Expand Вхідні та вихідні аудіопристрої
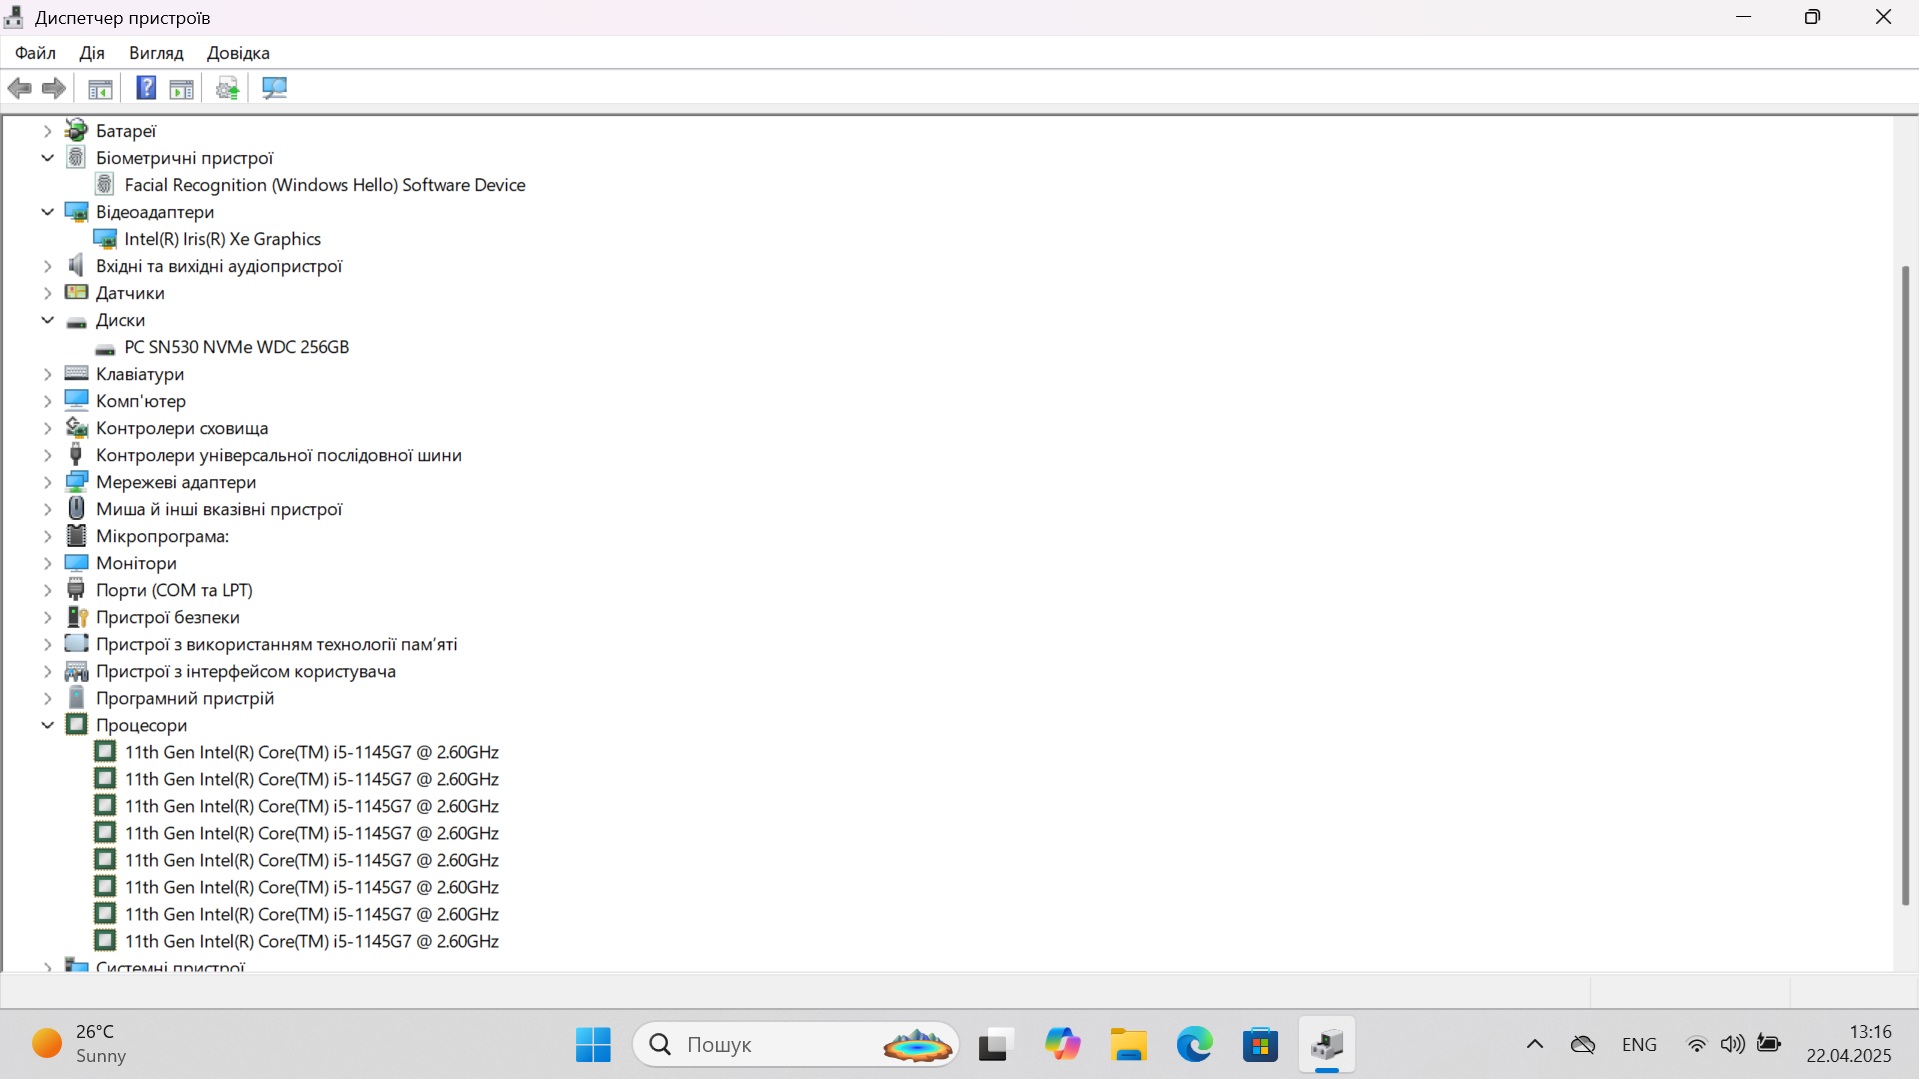1919x1079 pixels. click(47, 266)
